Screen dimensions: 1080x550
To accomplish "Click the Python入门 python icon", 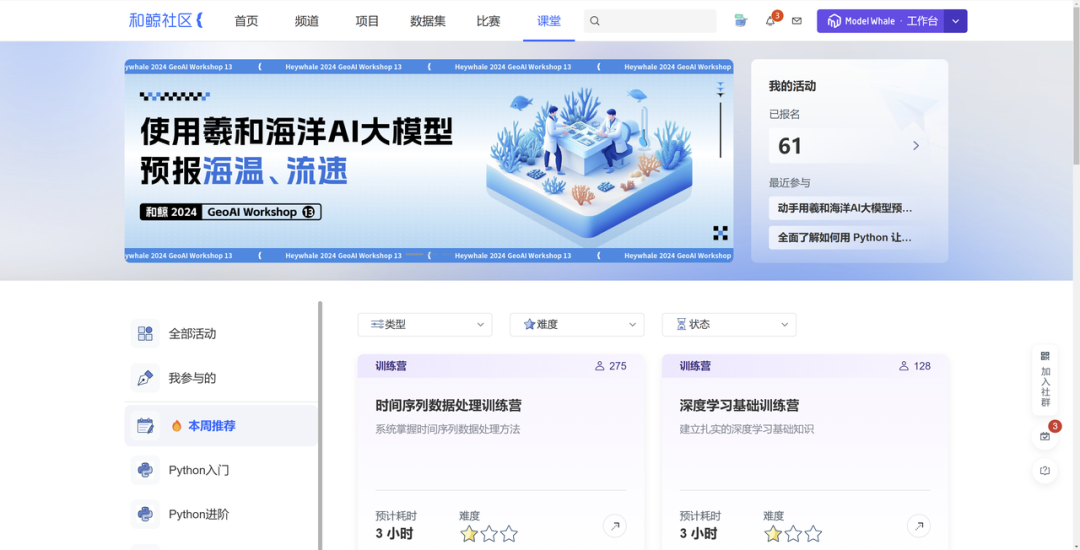I will pyautogui.click(x=145, y=470).
